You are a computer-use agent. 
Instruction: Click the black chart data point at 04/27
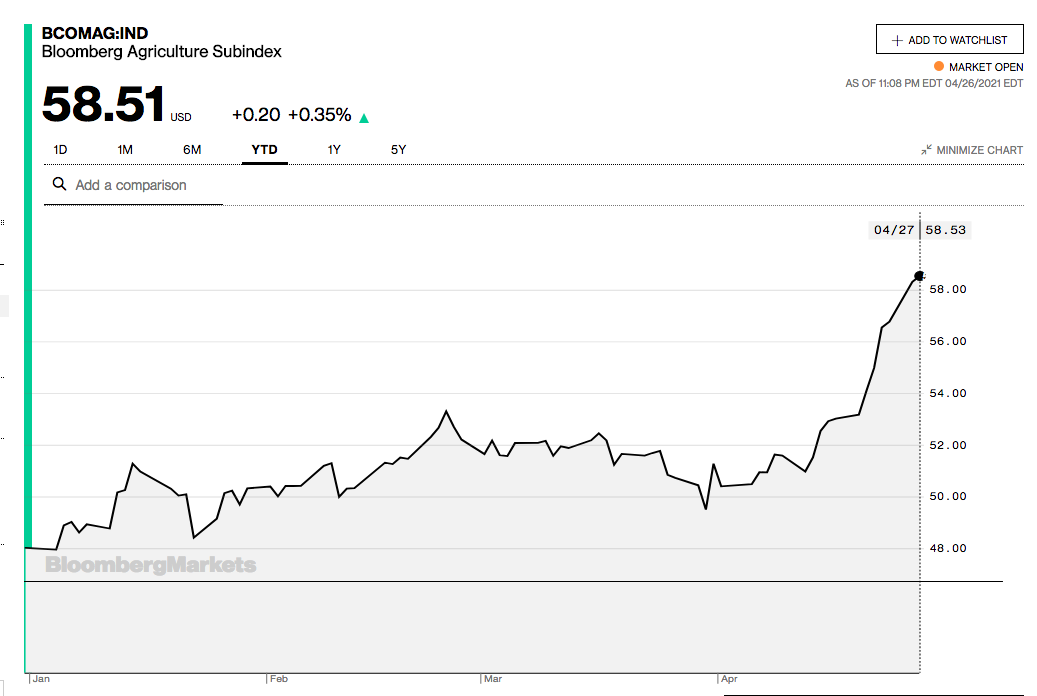click(919, 276)
